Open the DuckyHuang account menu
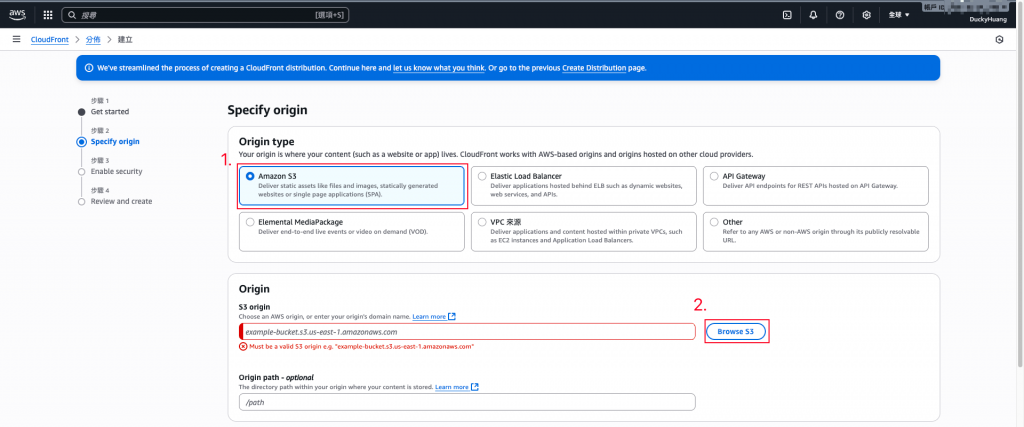Image resolution: width=1024 pixels, height=427 pixels. coord(988,20)
